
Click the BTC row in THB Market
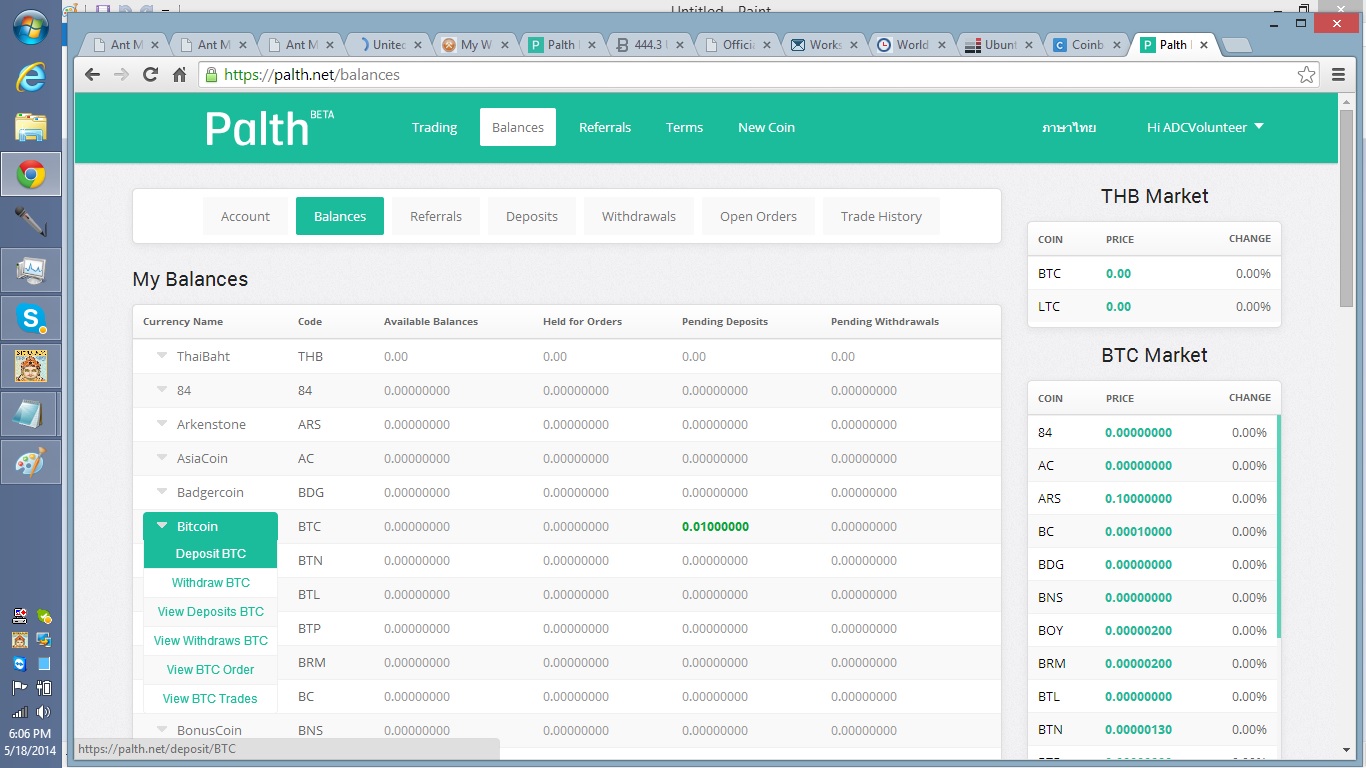pos(1154,273)
